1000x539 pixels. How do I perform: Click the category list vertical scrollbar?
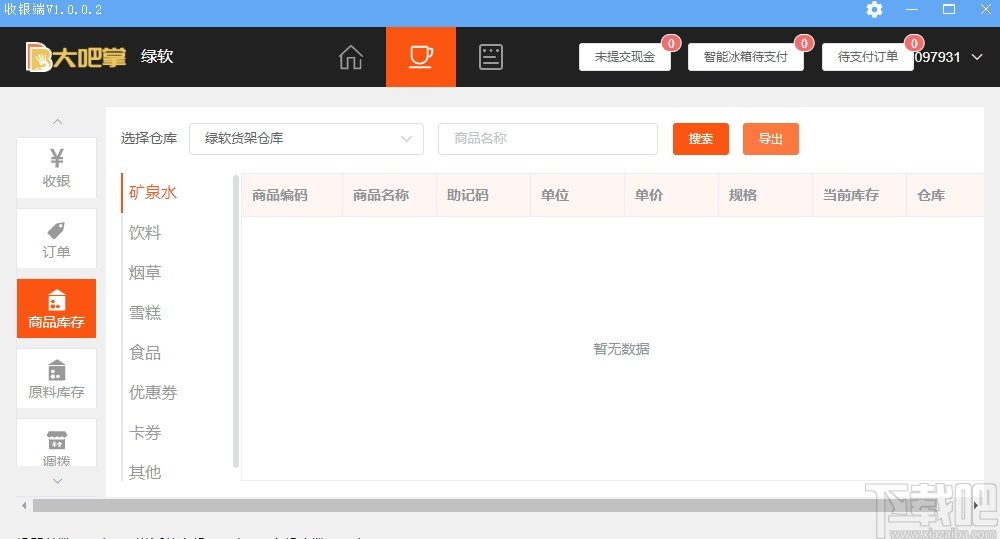(x=236, y=321)
